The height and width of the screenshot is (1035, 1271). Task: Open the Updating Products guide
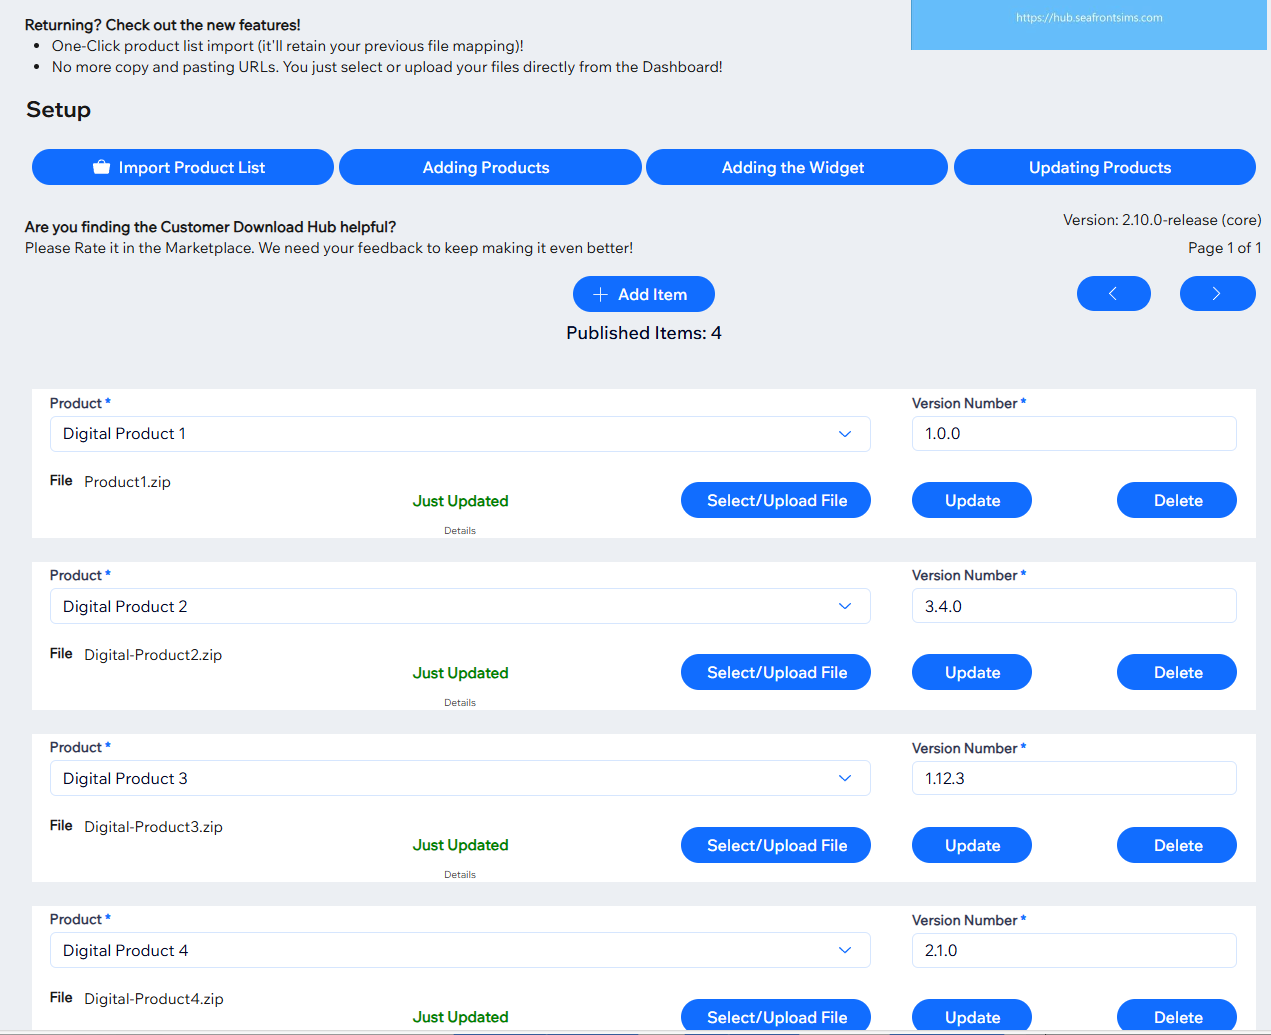(x=1104, y=167)
